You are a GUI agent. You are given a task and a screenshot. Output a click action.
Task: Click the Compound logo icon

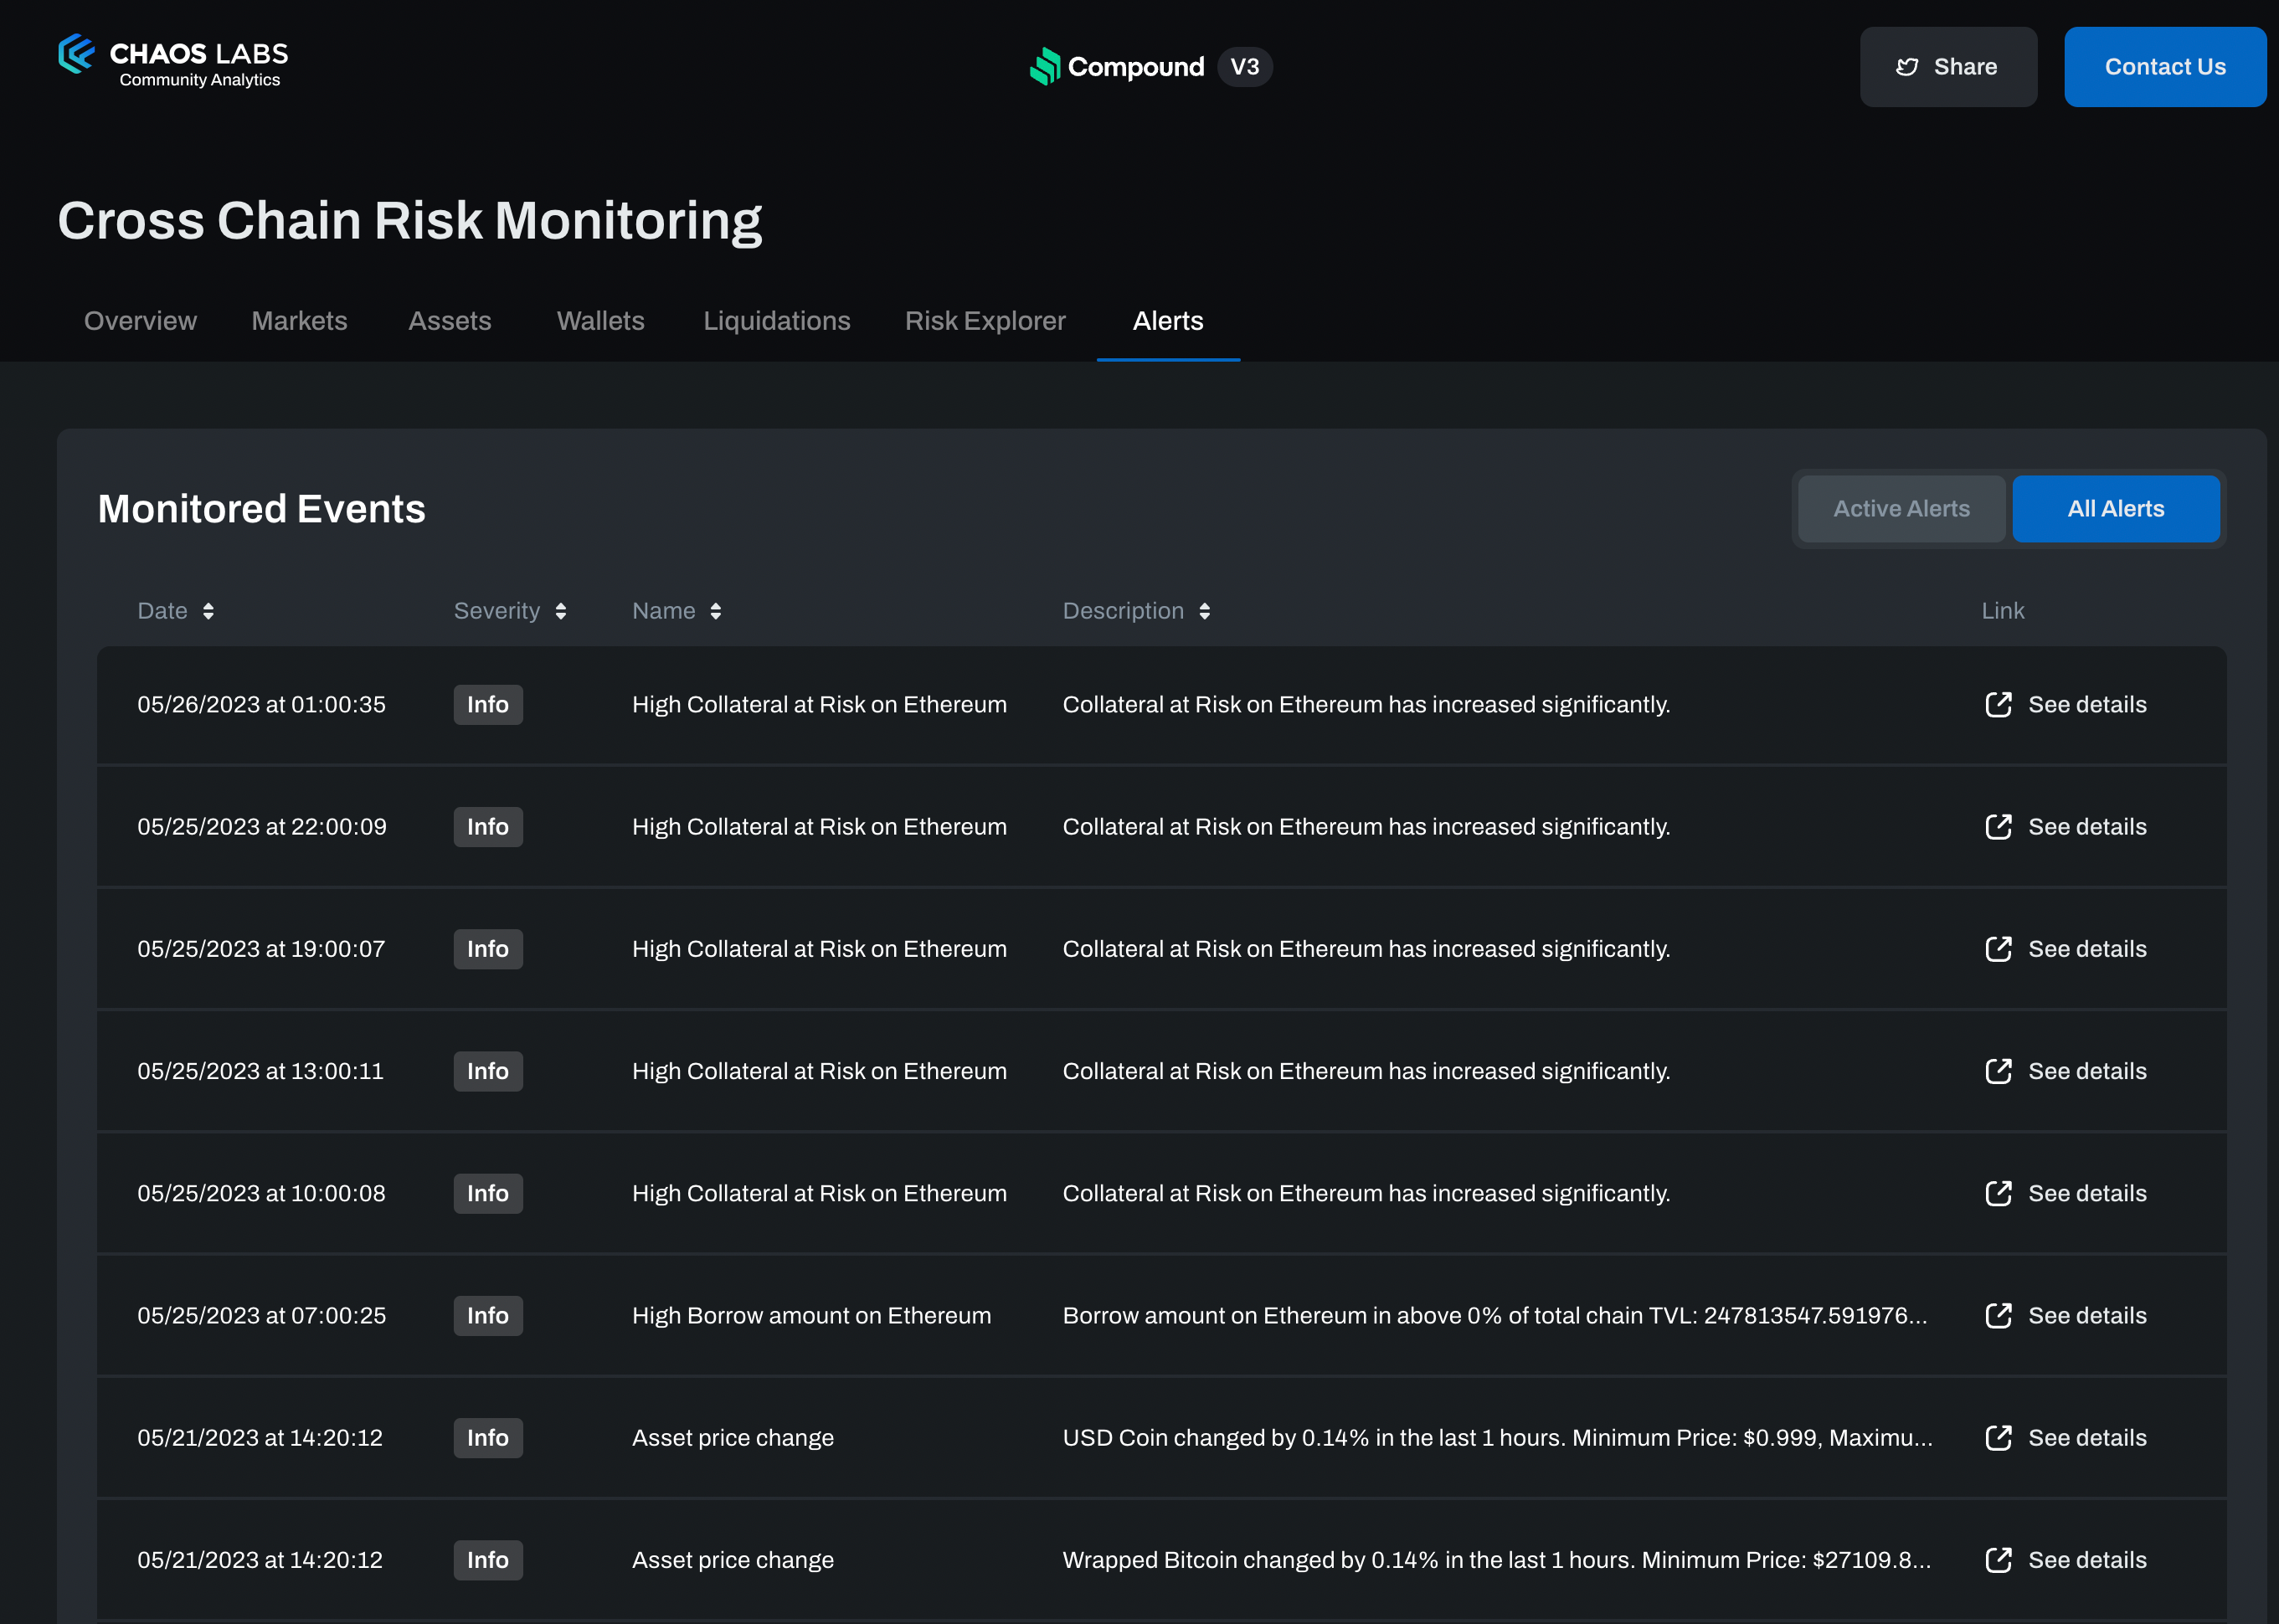(x=1045, y=67)
